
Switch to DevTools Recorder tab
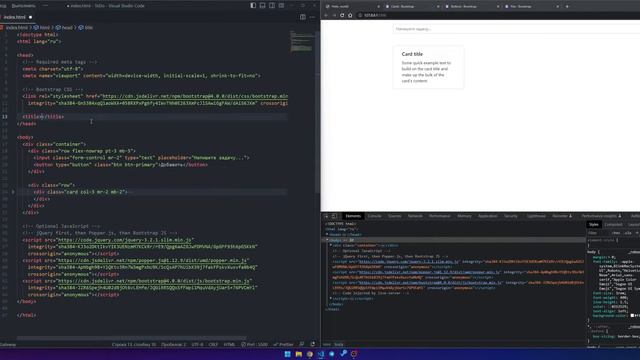pos(562,216)
